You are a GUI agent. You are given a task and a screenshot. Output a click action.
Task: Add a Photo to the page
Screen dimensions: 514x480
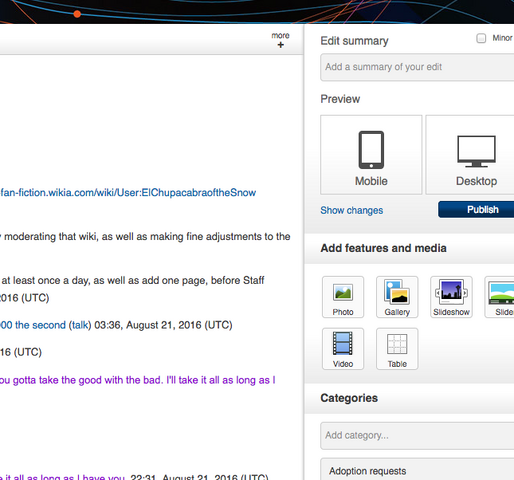[343, 297]
